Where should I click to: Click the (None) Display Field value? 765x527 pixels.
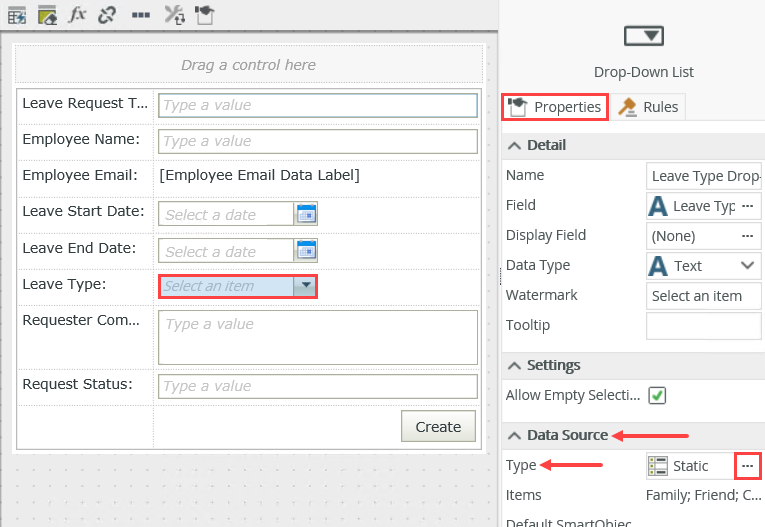pyautogui.click(x=673, y=236)
